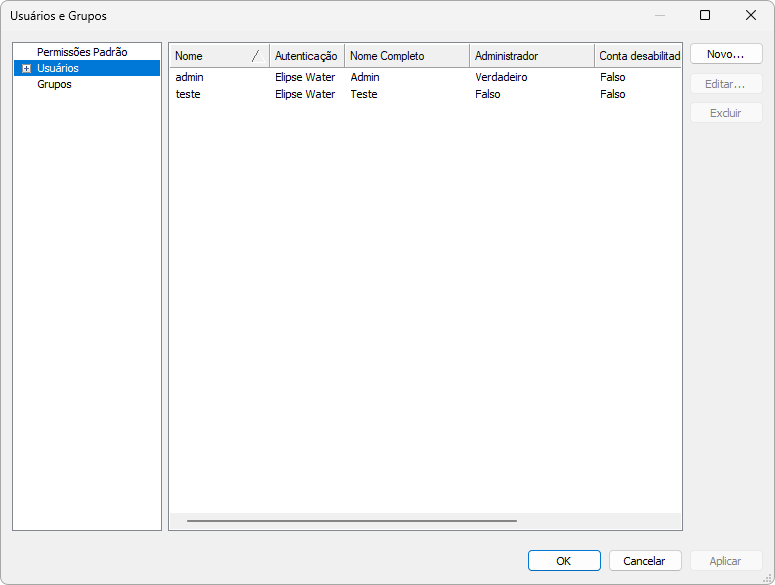Click the Novo... button
The height and width of the screenshot is (585, 775).
[x=725, y=54]
